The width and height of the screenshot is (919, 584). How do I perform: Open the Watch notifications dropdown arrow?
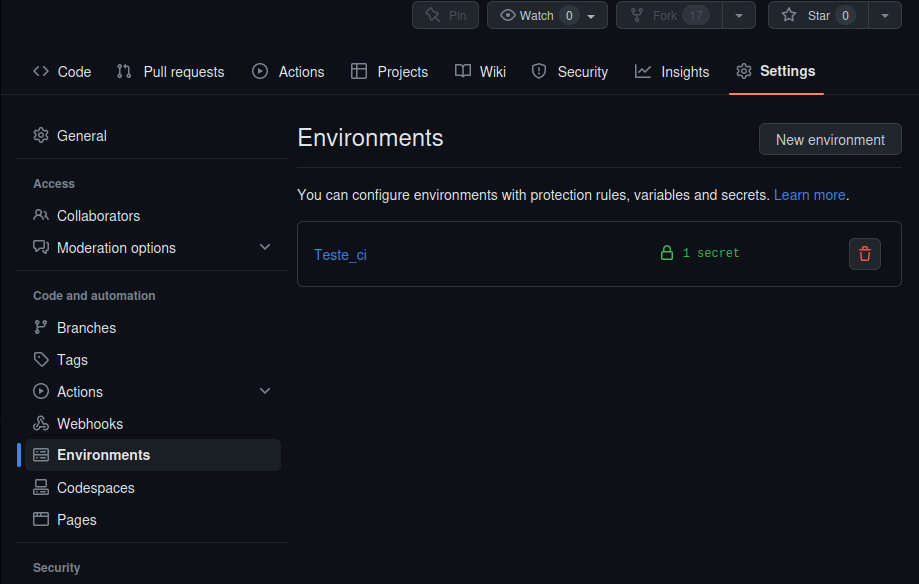click(x=591, y=16)
